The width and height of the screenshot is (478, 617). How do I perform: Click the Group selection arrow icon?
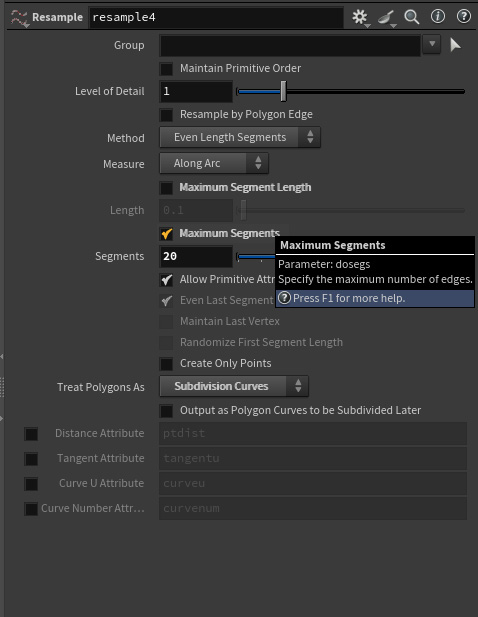pyautogui.click(x=455, y=45)
